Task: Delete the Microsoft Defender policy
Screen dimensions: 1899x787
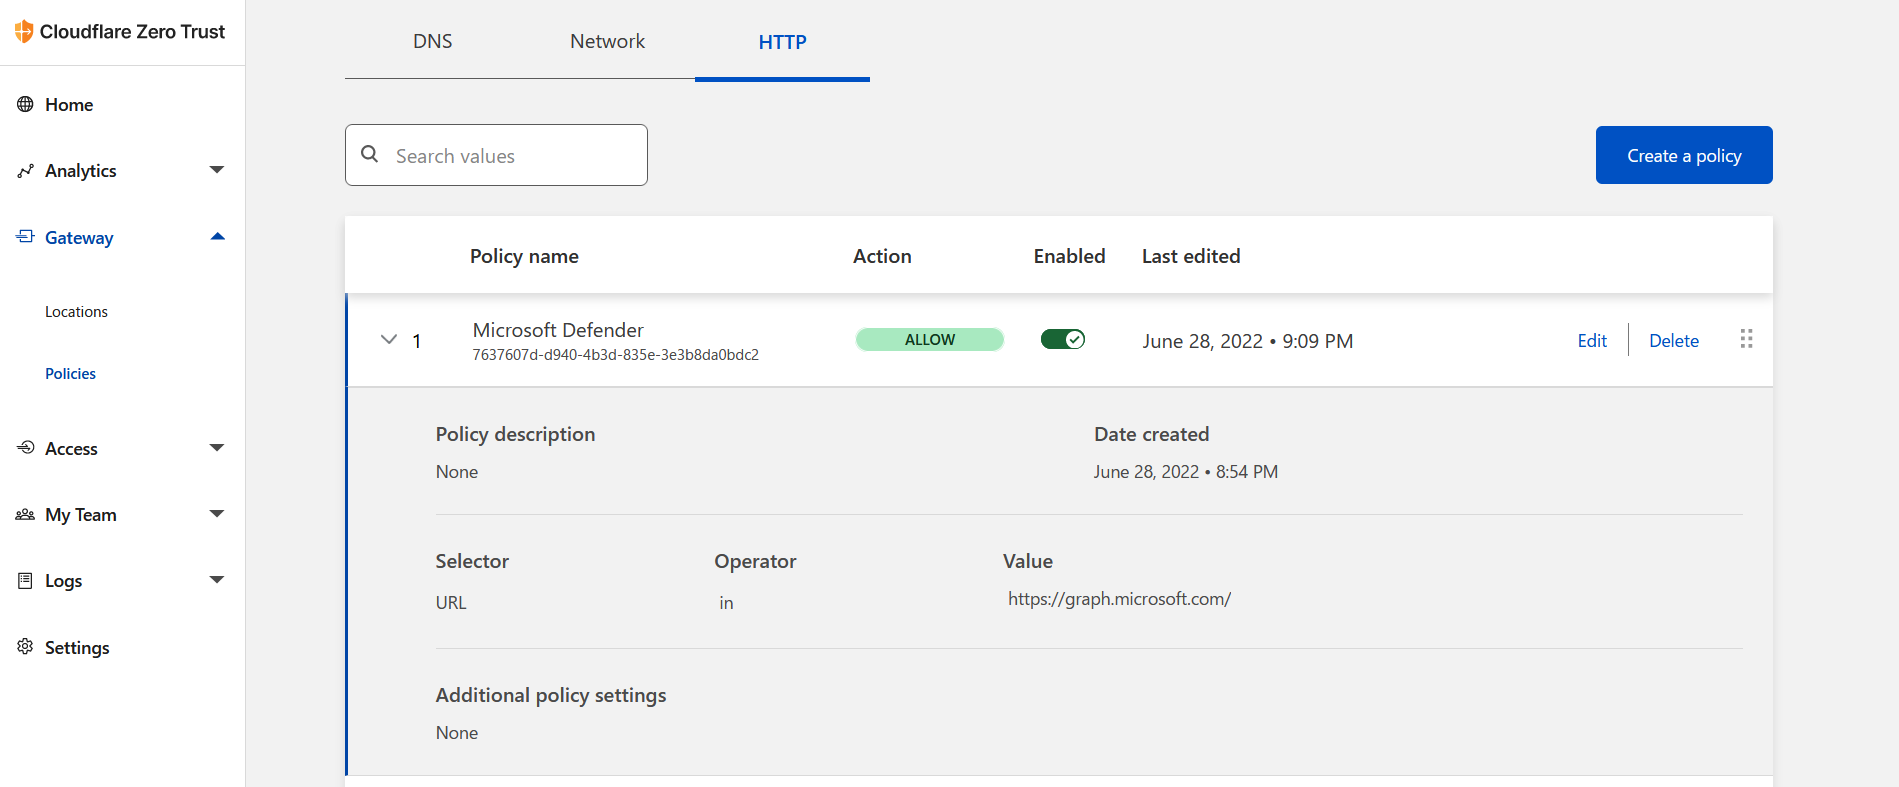Action: point(1673,341)
